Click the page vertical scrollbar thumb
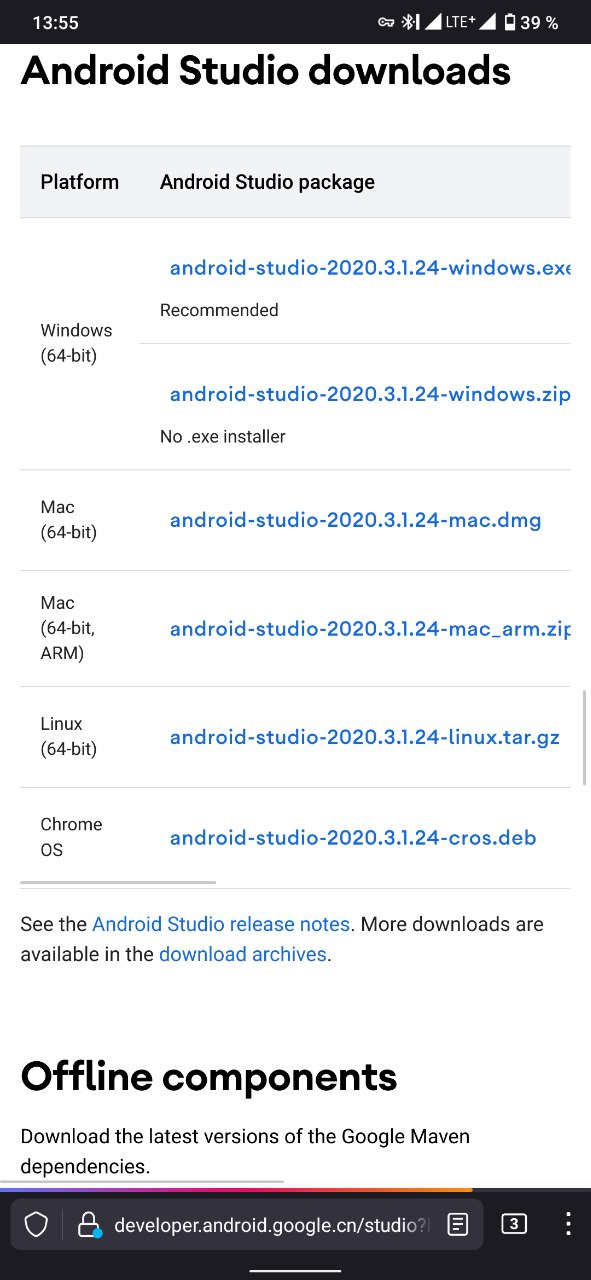This screenshot has width=591, height=1280. tap(584, 737)
